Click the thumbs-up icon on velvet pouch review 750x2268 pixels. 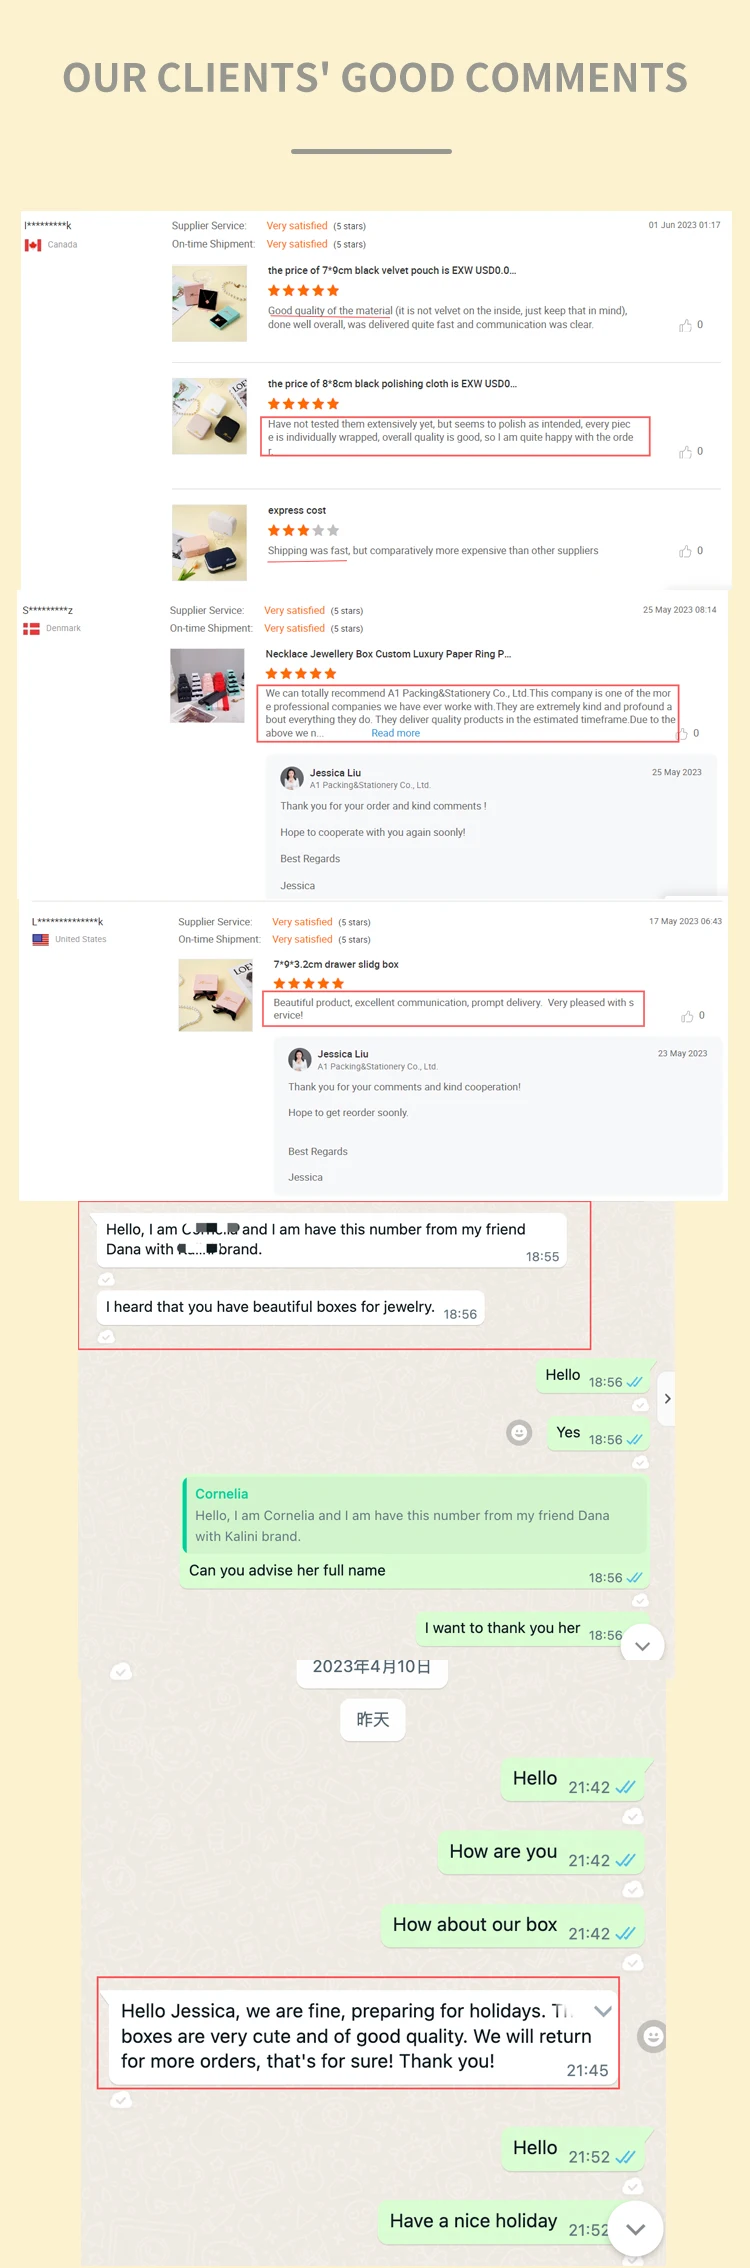[x=685, y=325]
